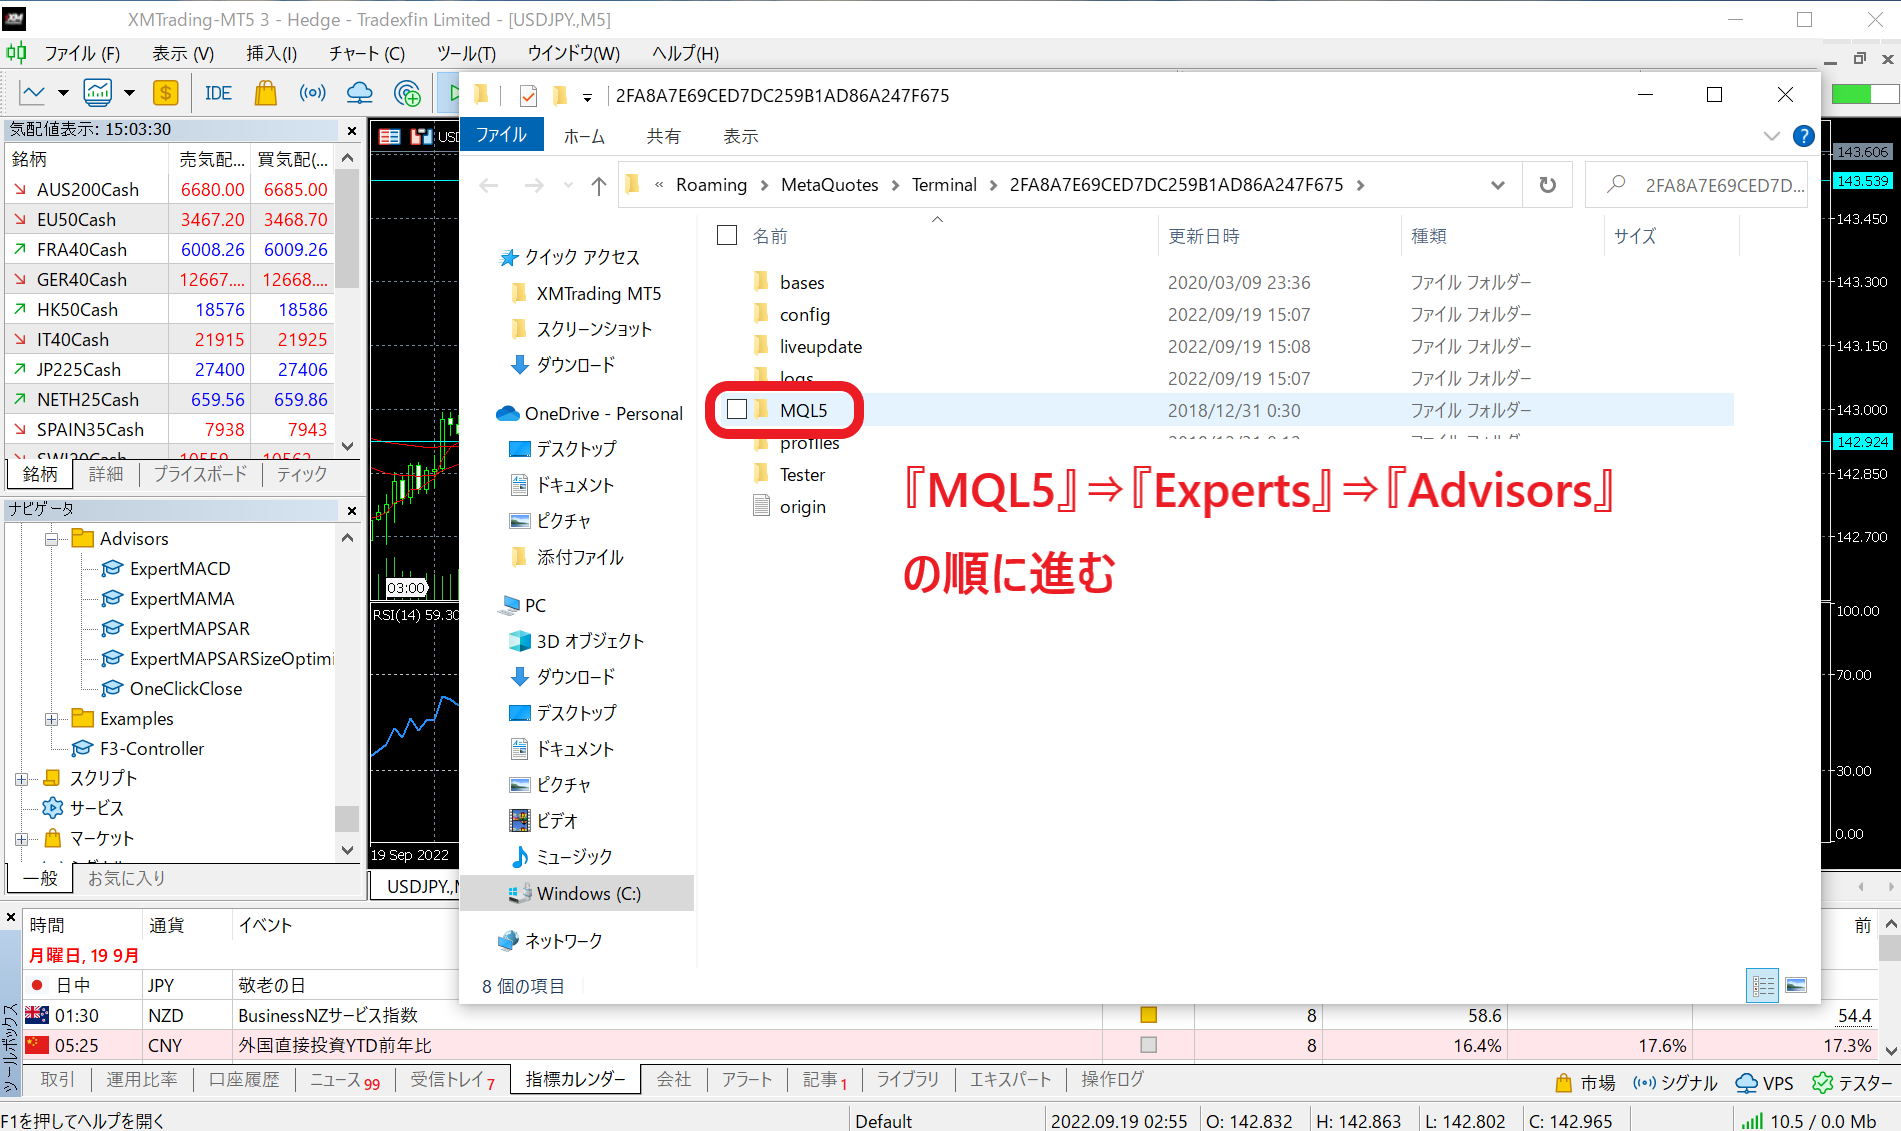Select OneClickClose expert advisor

[186, 688]
